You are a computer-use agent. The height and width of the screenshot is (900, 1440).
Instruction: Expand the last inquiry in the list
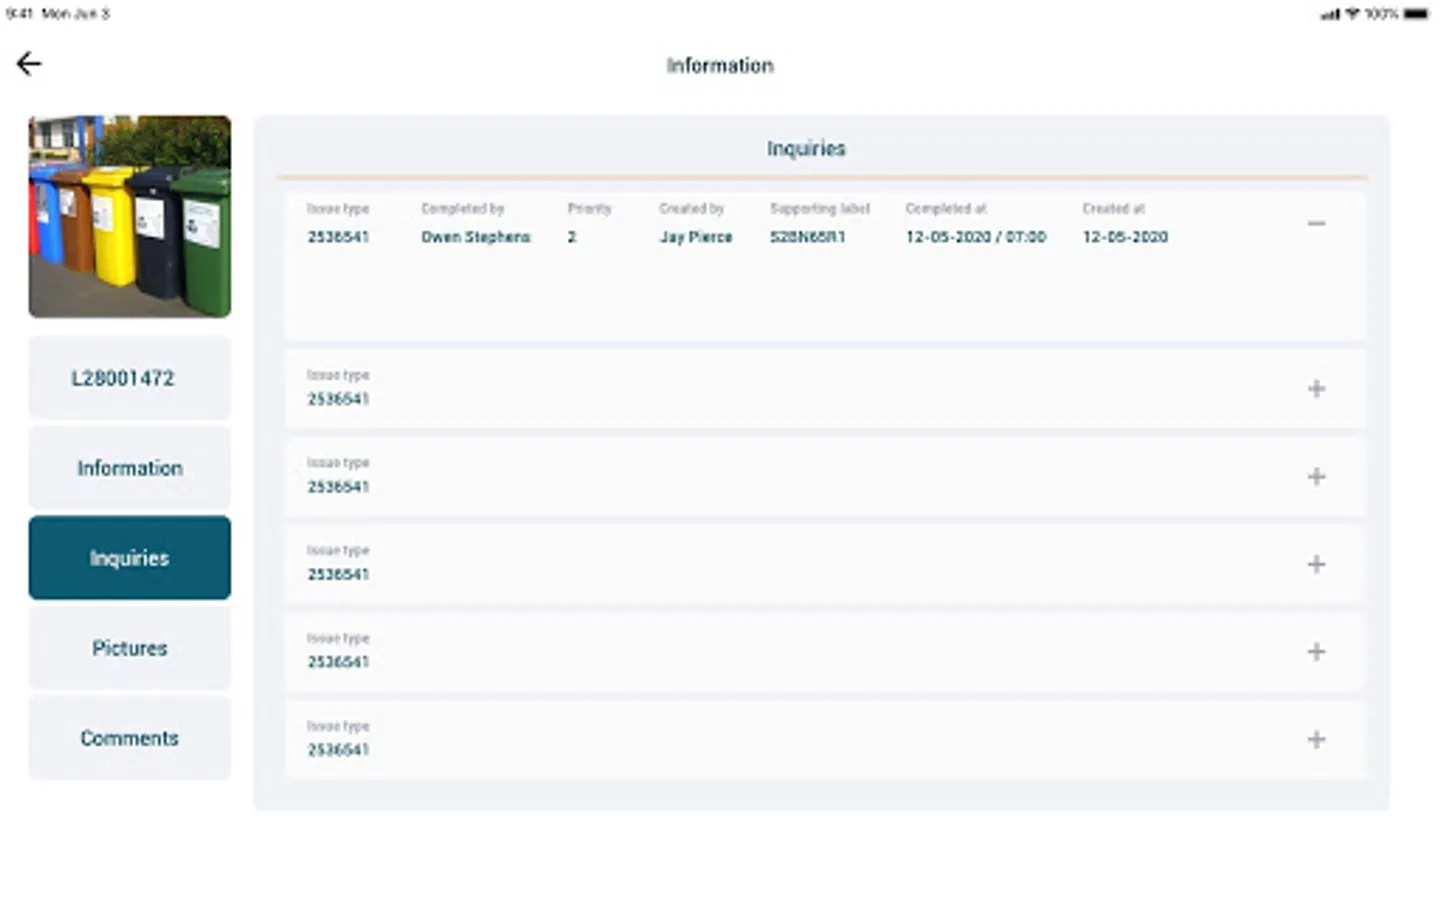[x=1316, y=740]
